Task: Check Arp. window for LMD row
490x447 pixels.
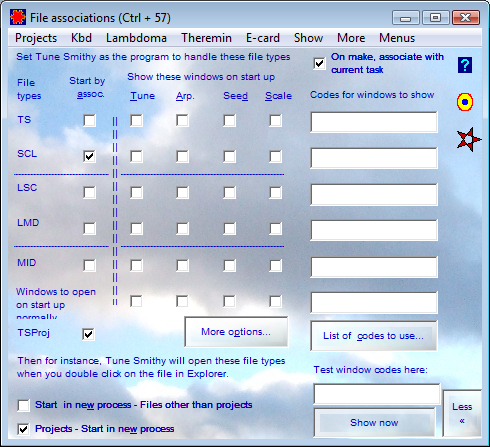Action: (182, 229)
